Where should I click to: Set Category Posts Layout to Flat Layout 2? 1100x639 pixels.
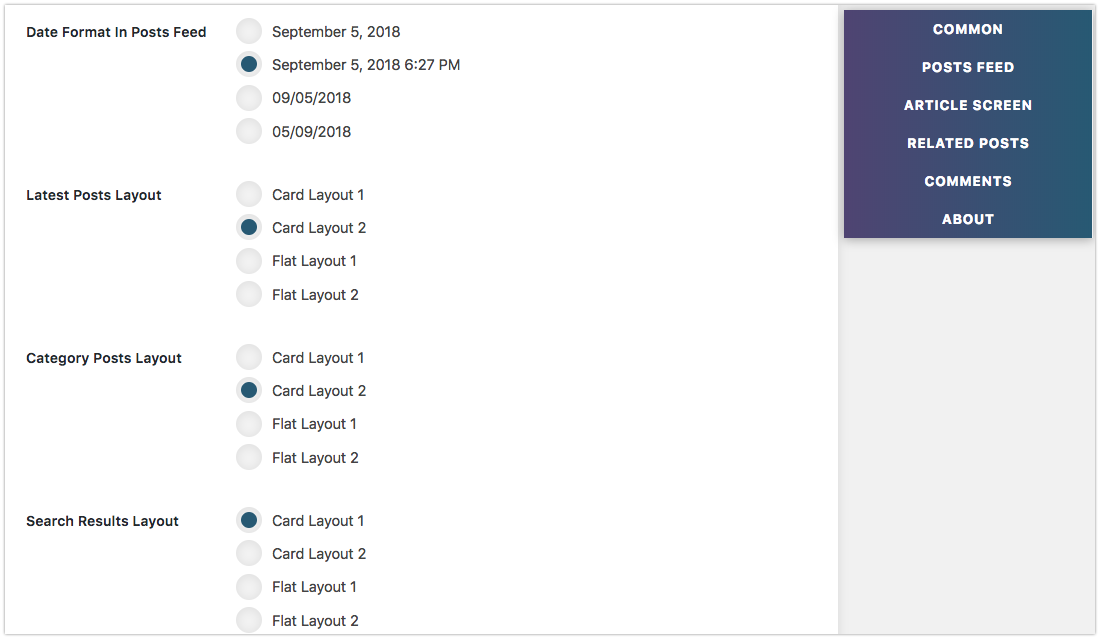248,457
